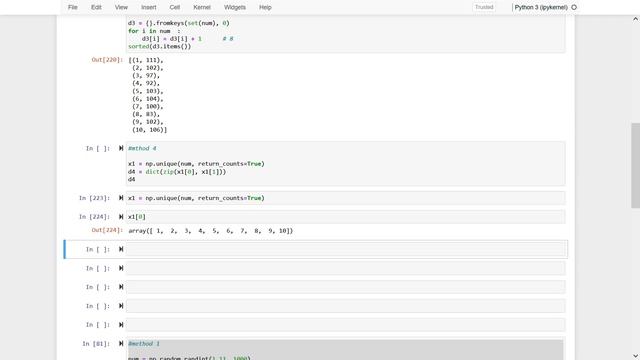Run cell In [223] with run icon

click(x=121, y=198)
